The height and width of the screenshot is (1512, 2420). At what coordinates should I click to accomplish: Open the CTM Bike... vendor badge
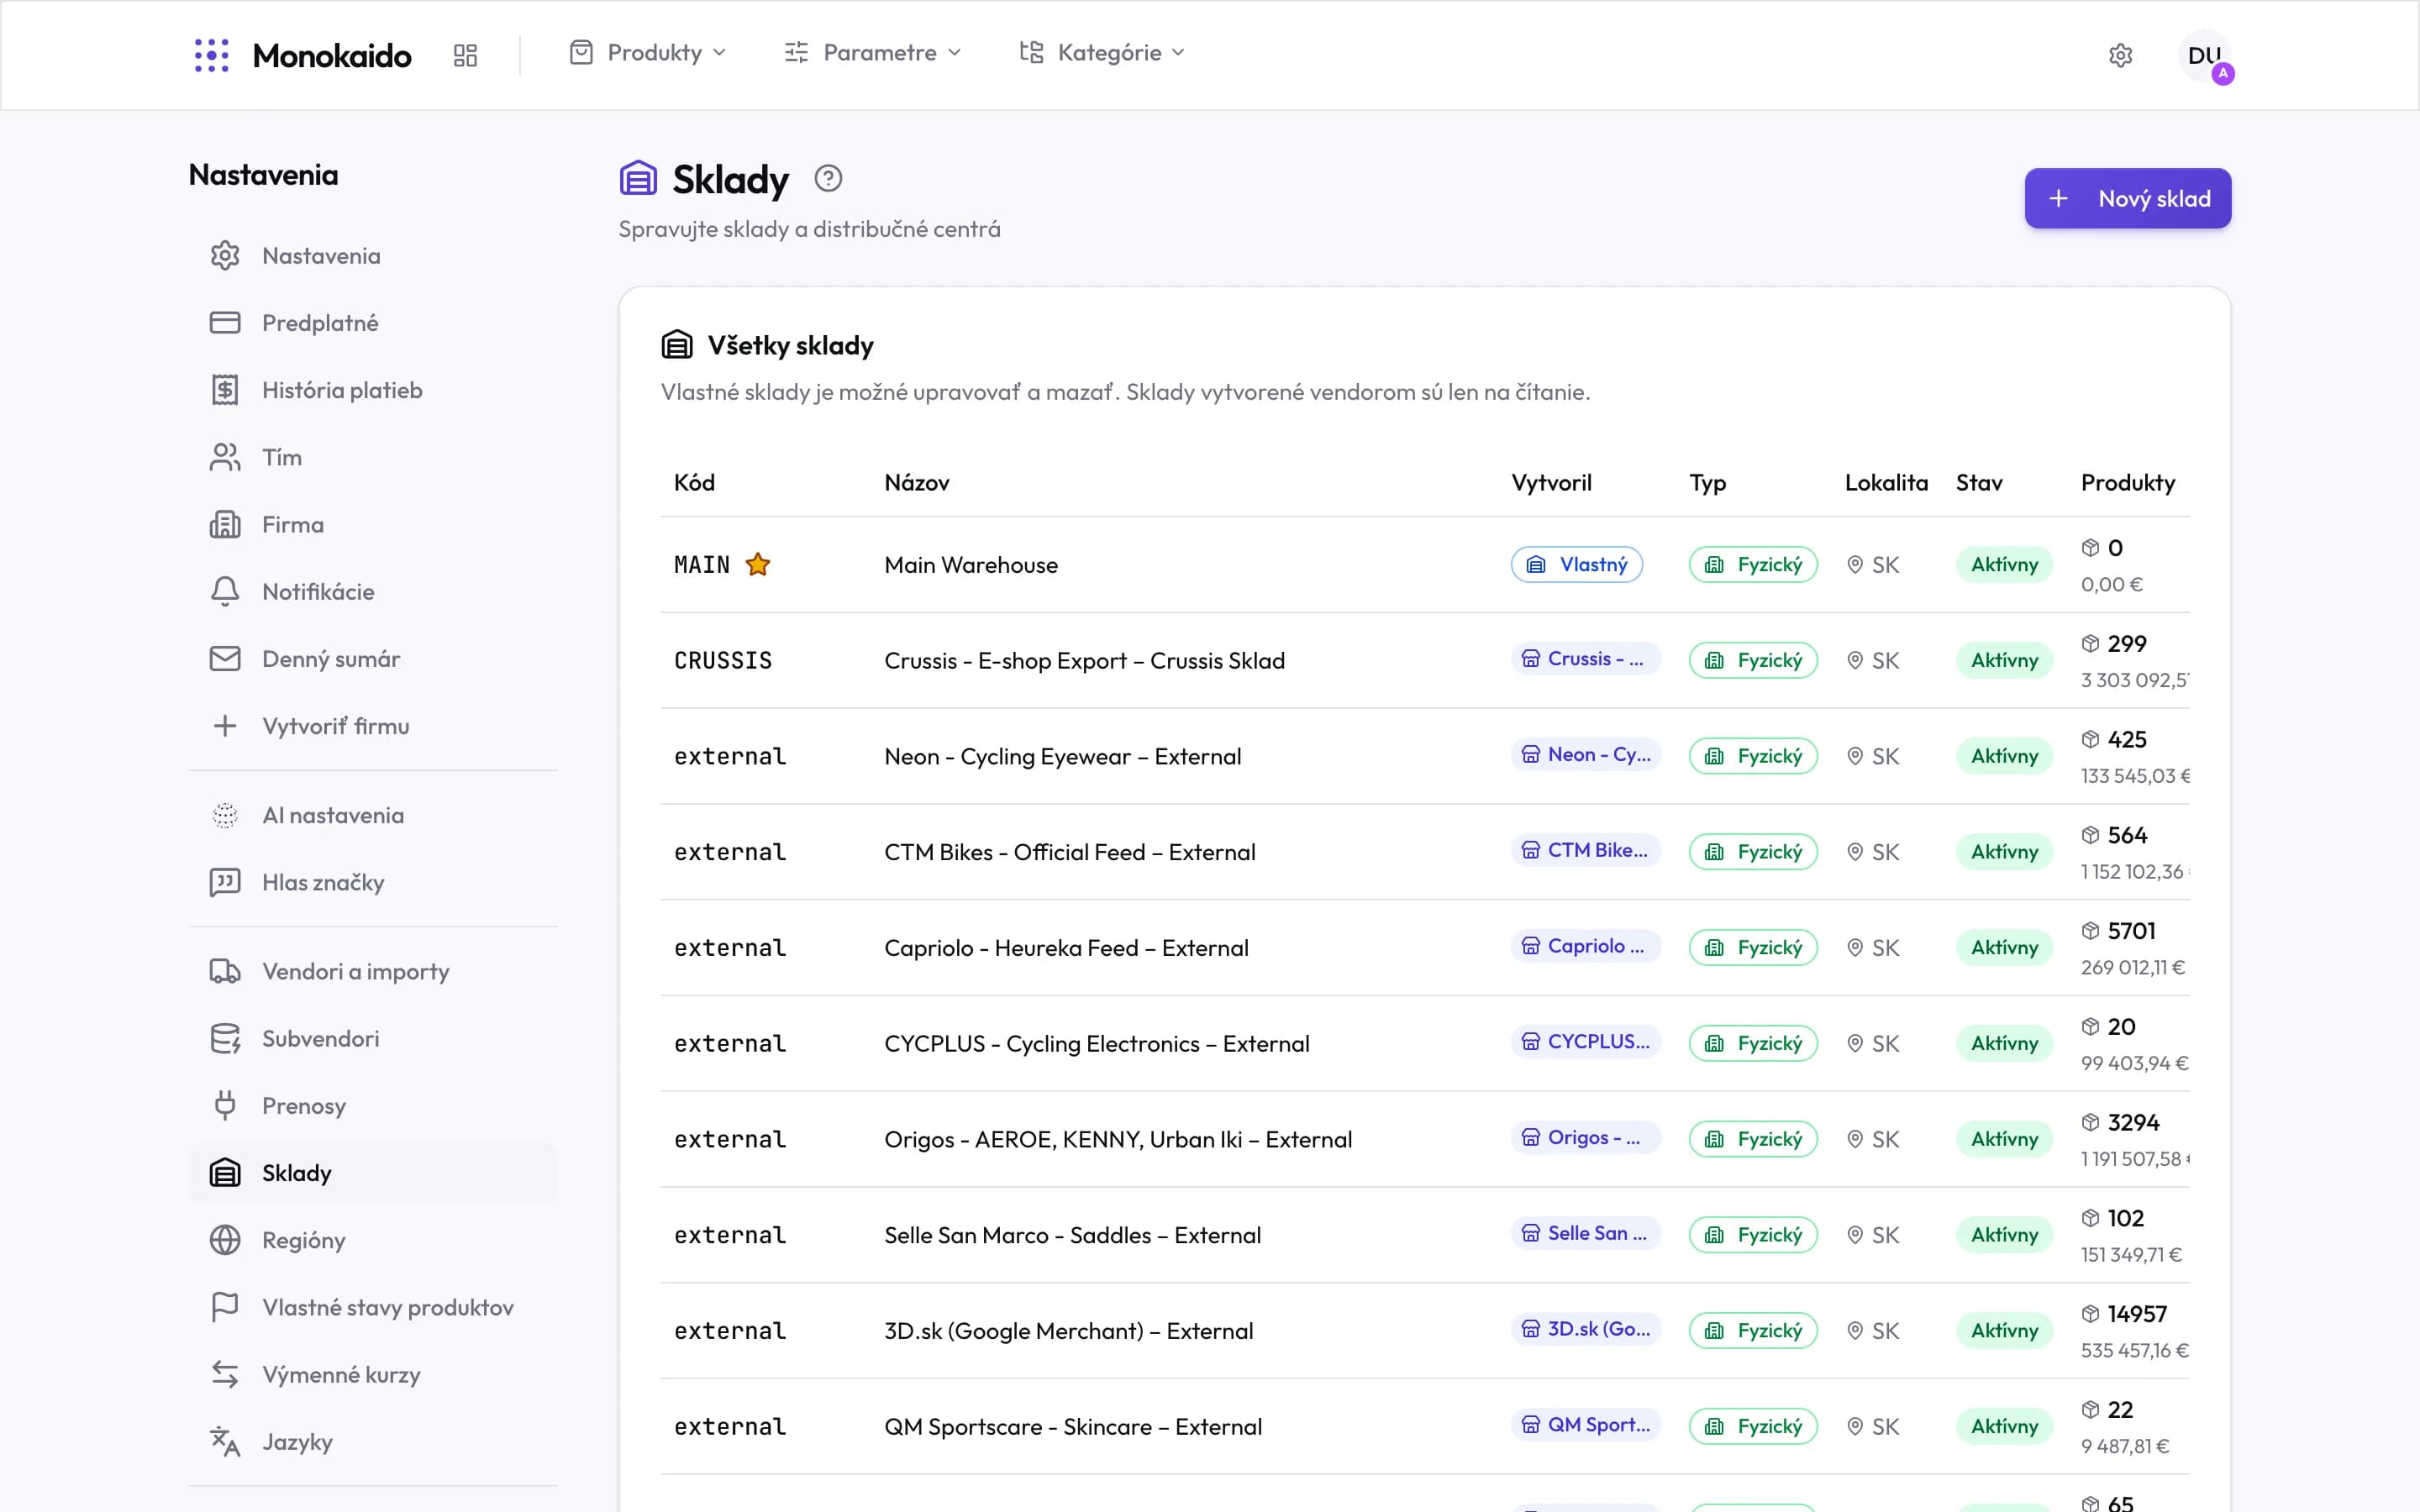[x=1585, y=850]
